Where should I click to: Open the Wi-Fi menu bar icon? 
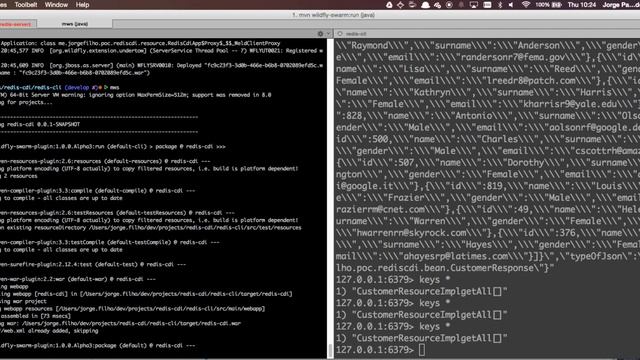click(526, 5)
